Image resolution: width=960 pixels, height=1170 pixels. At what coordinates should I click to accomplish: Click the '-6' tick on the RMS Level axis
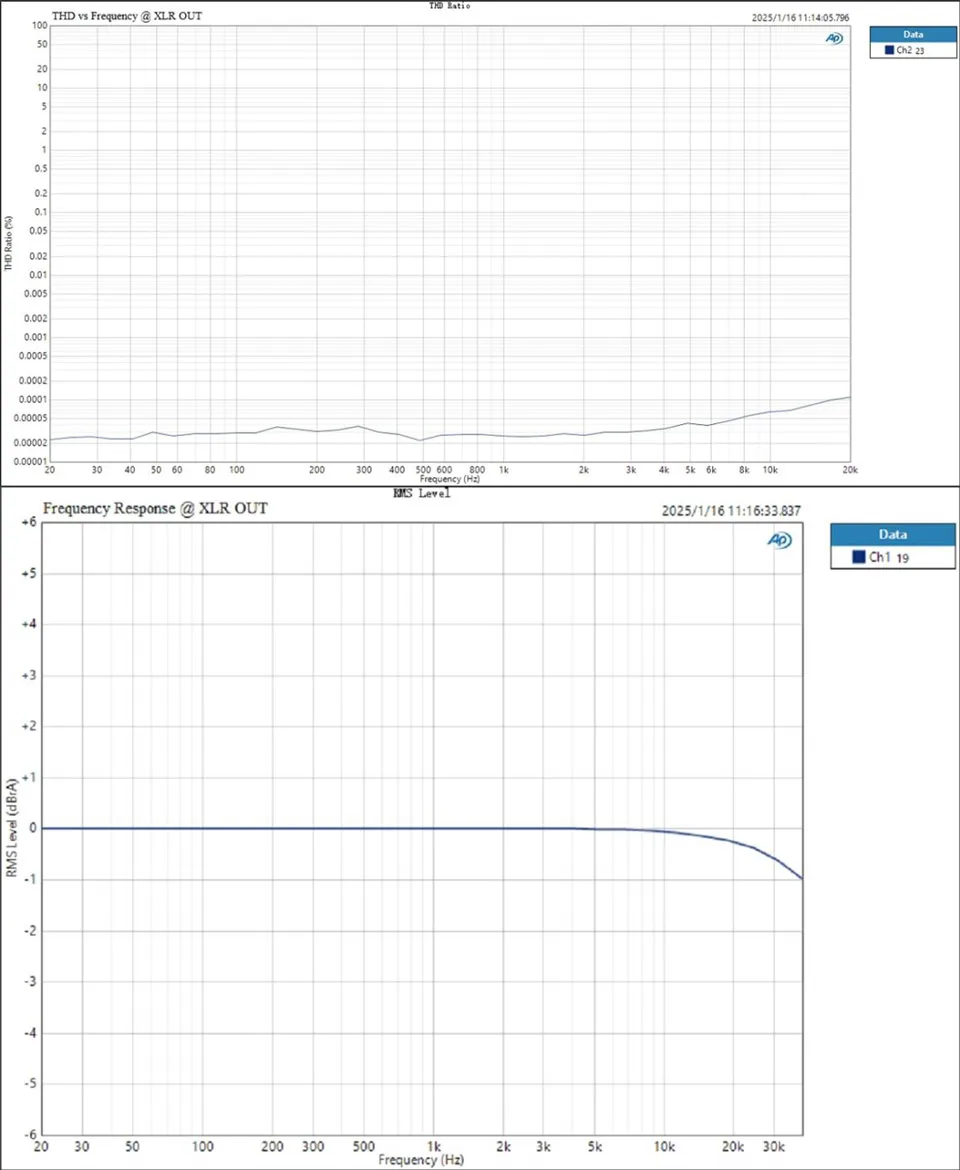(30, 1134)
